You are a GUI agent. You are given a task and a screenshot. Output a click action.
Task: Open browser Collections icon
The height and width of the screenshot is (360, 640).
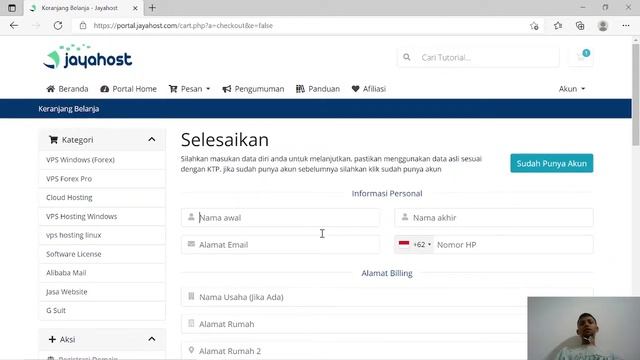click(580, 26)
